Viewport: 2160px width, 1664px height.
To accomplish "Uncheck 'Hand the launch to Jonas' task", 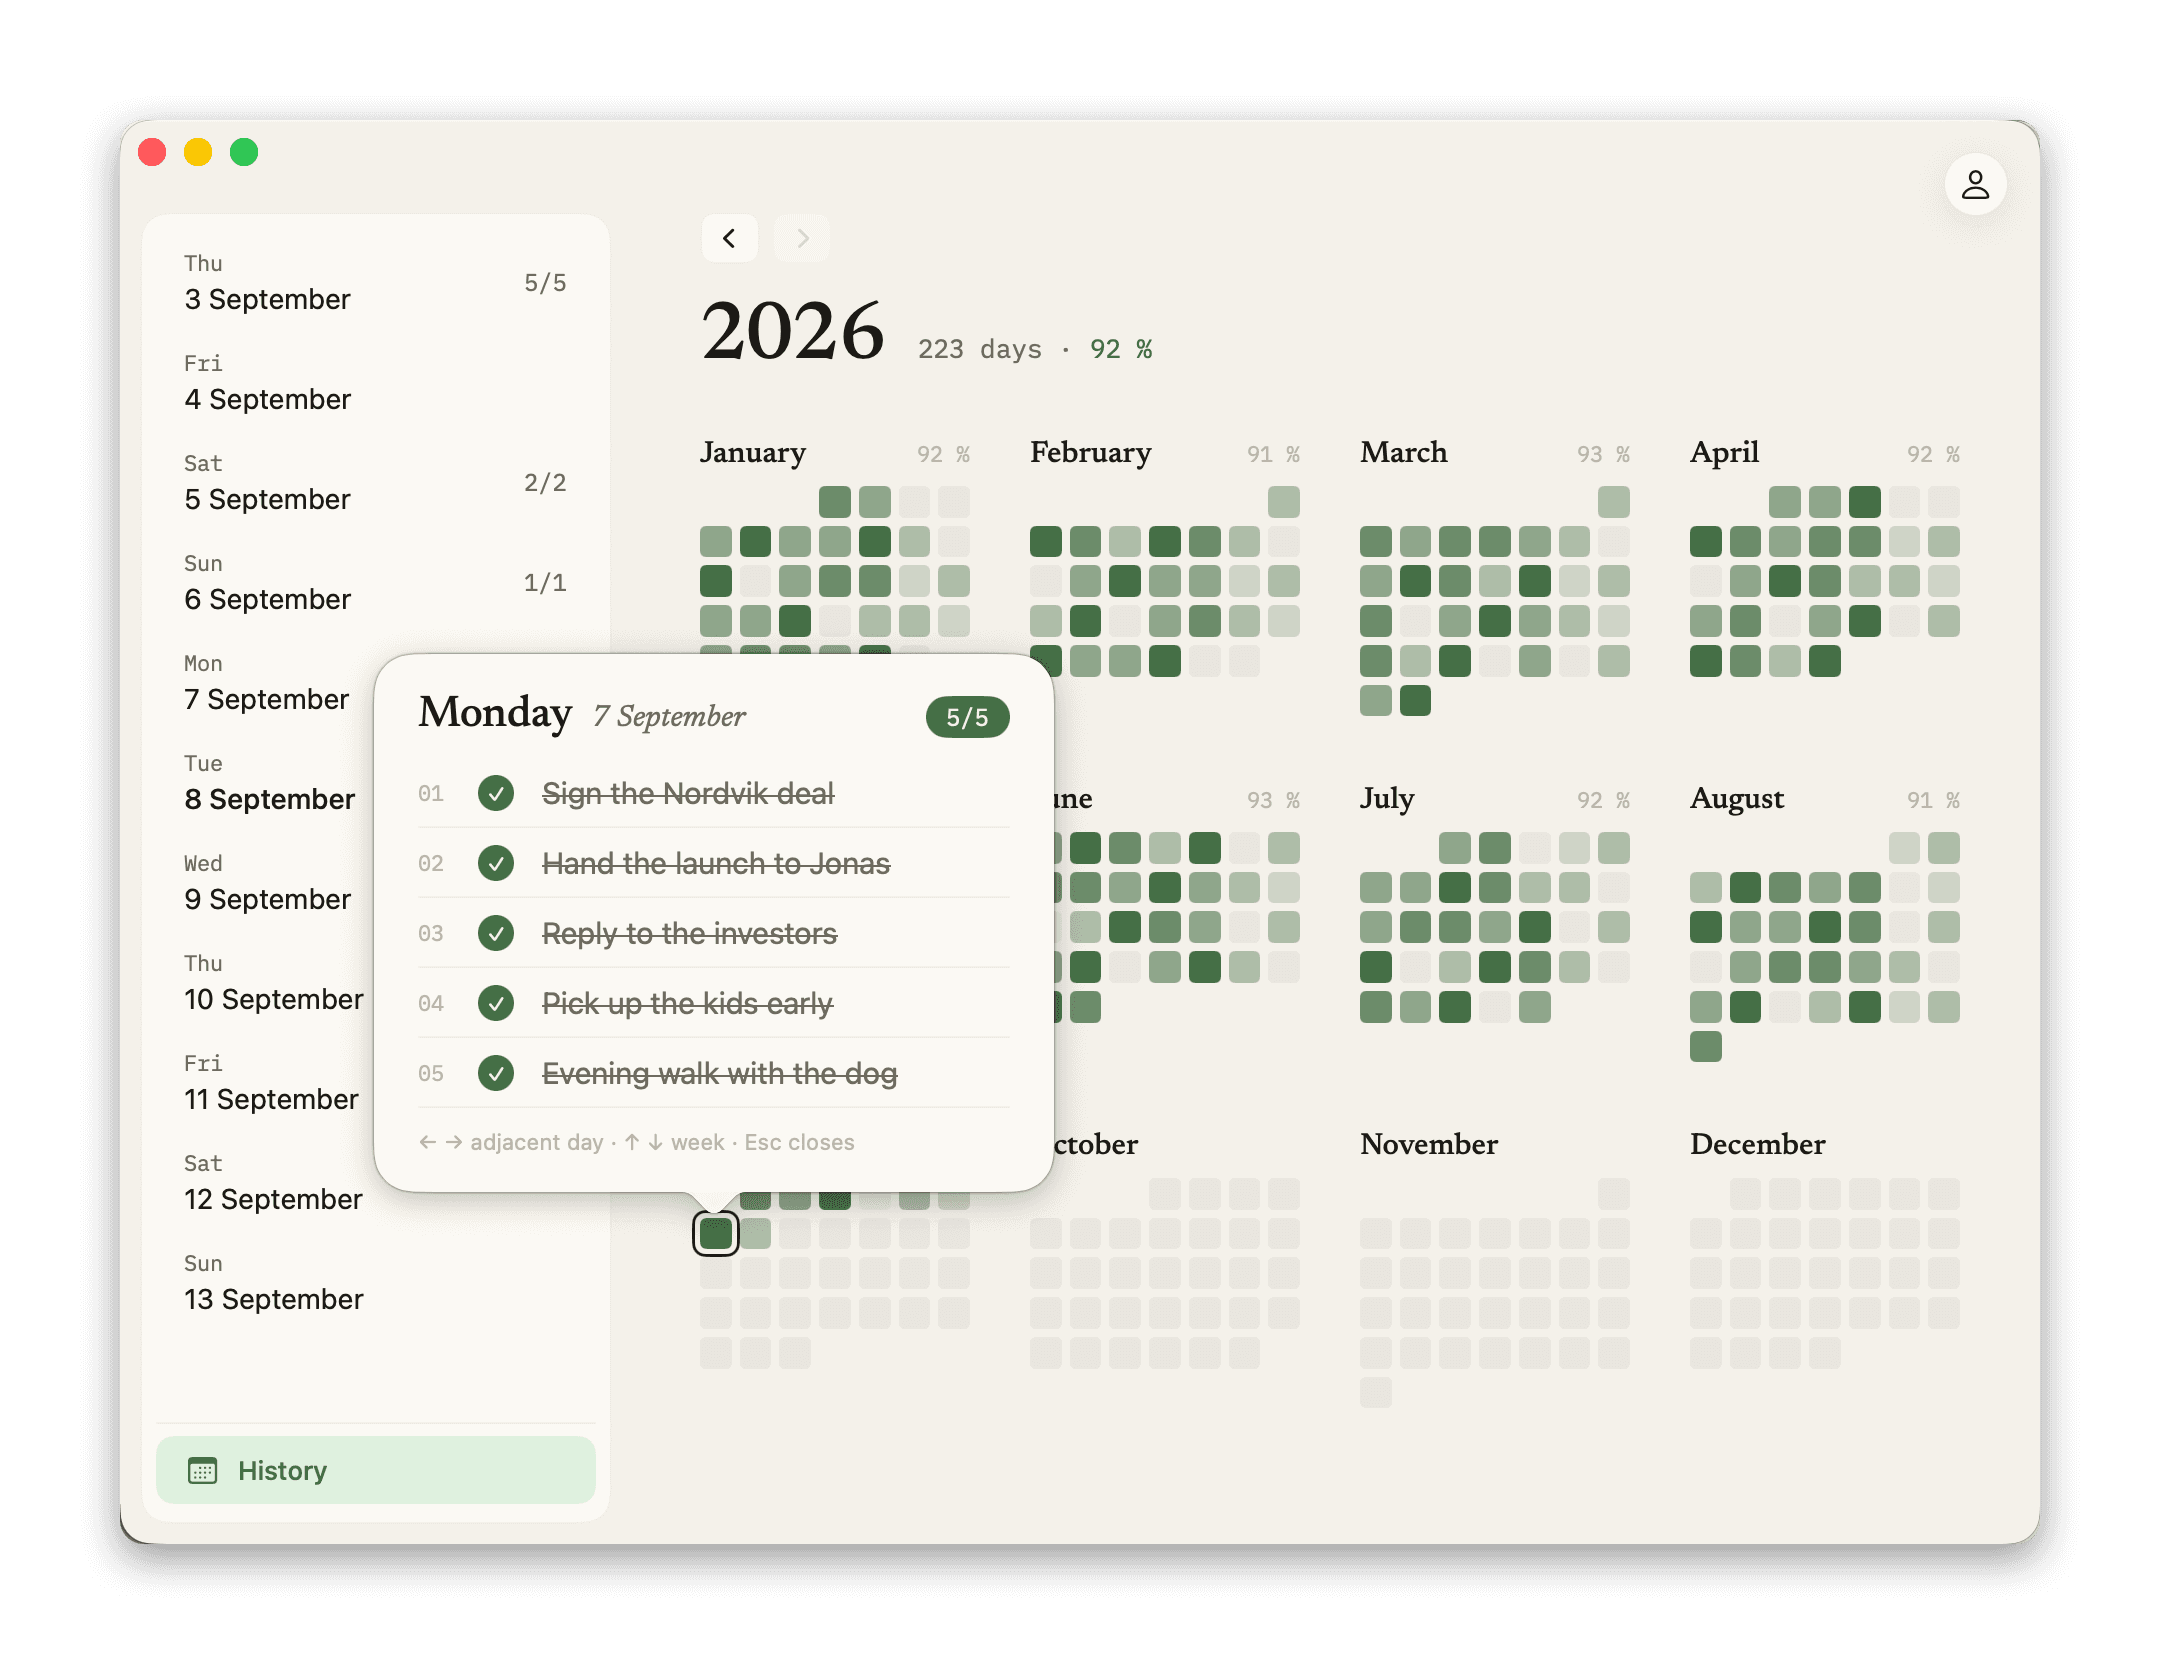I will tap(496, 863).
